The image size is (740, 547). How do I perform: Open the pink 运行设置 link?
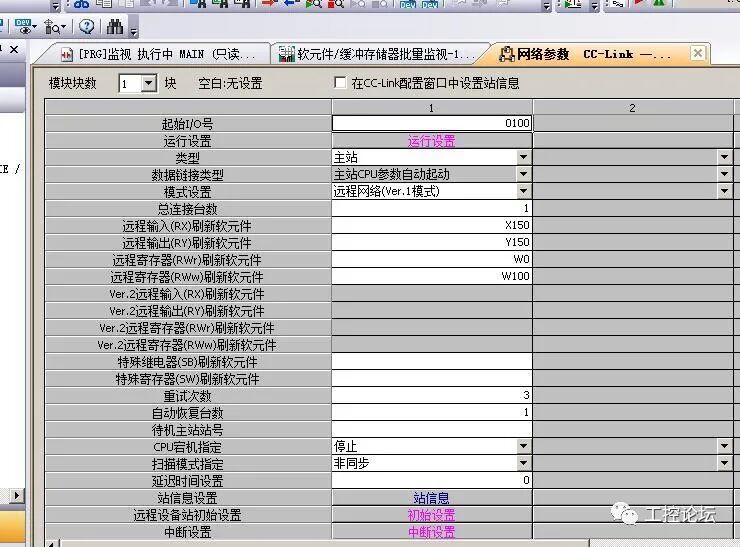click(431, 141)
